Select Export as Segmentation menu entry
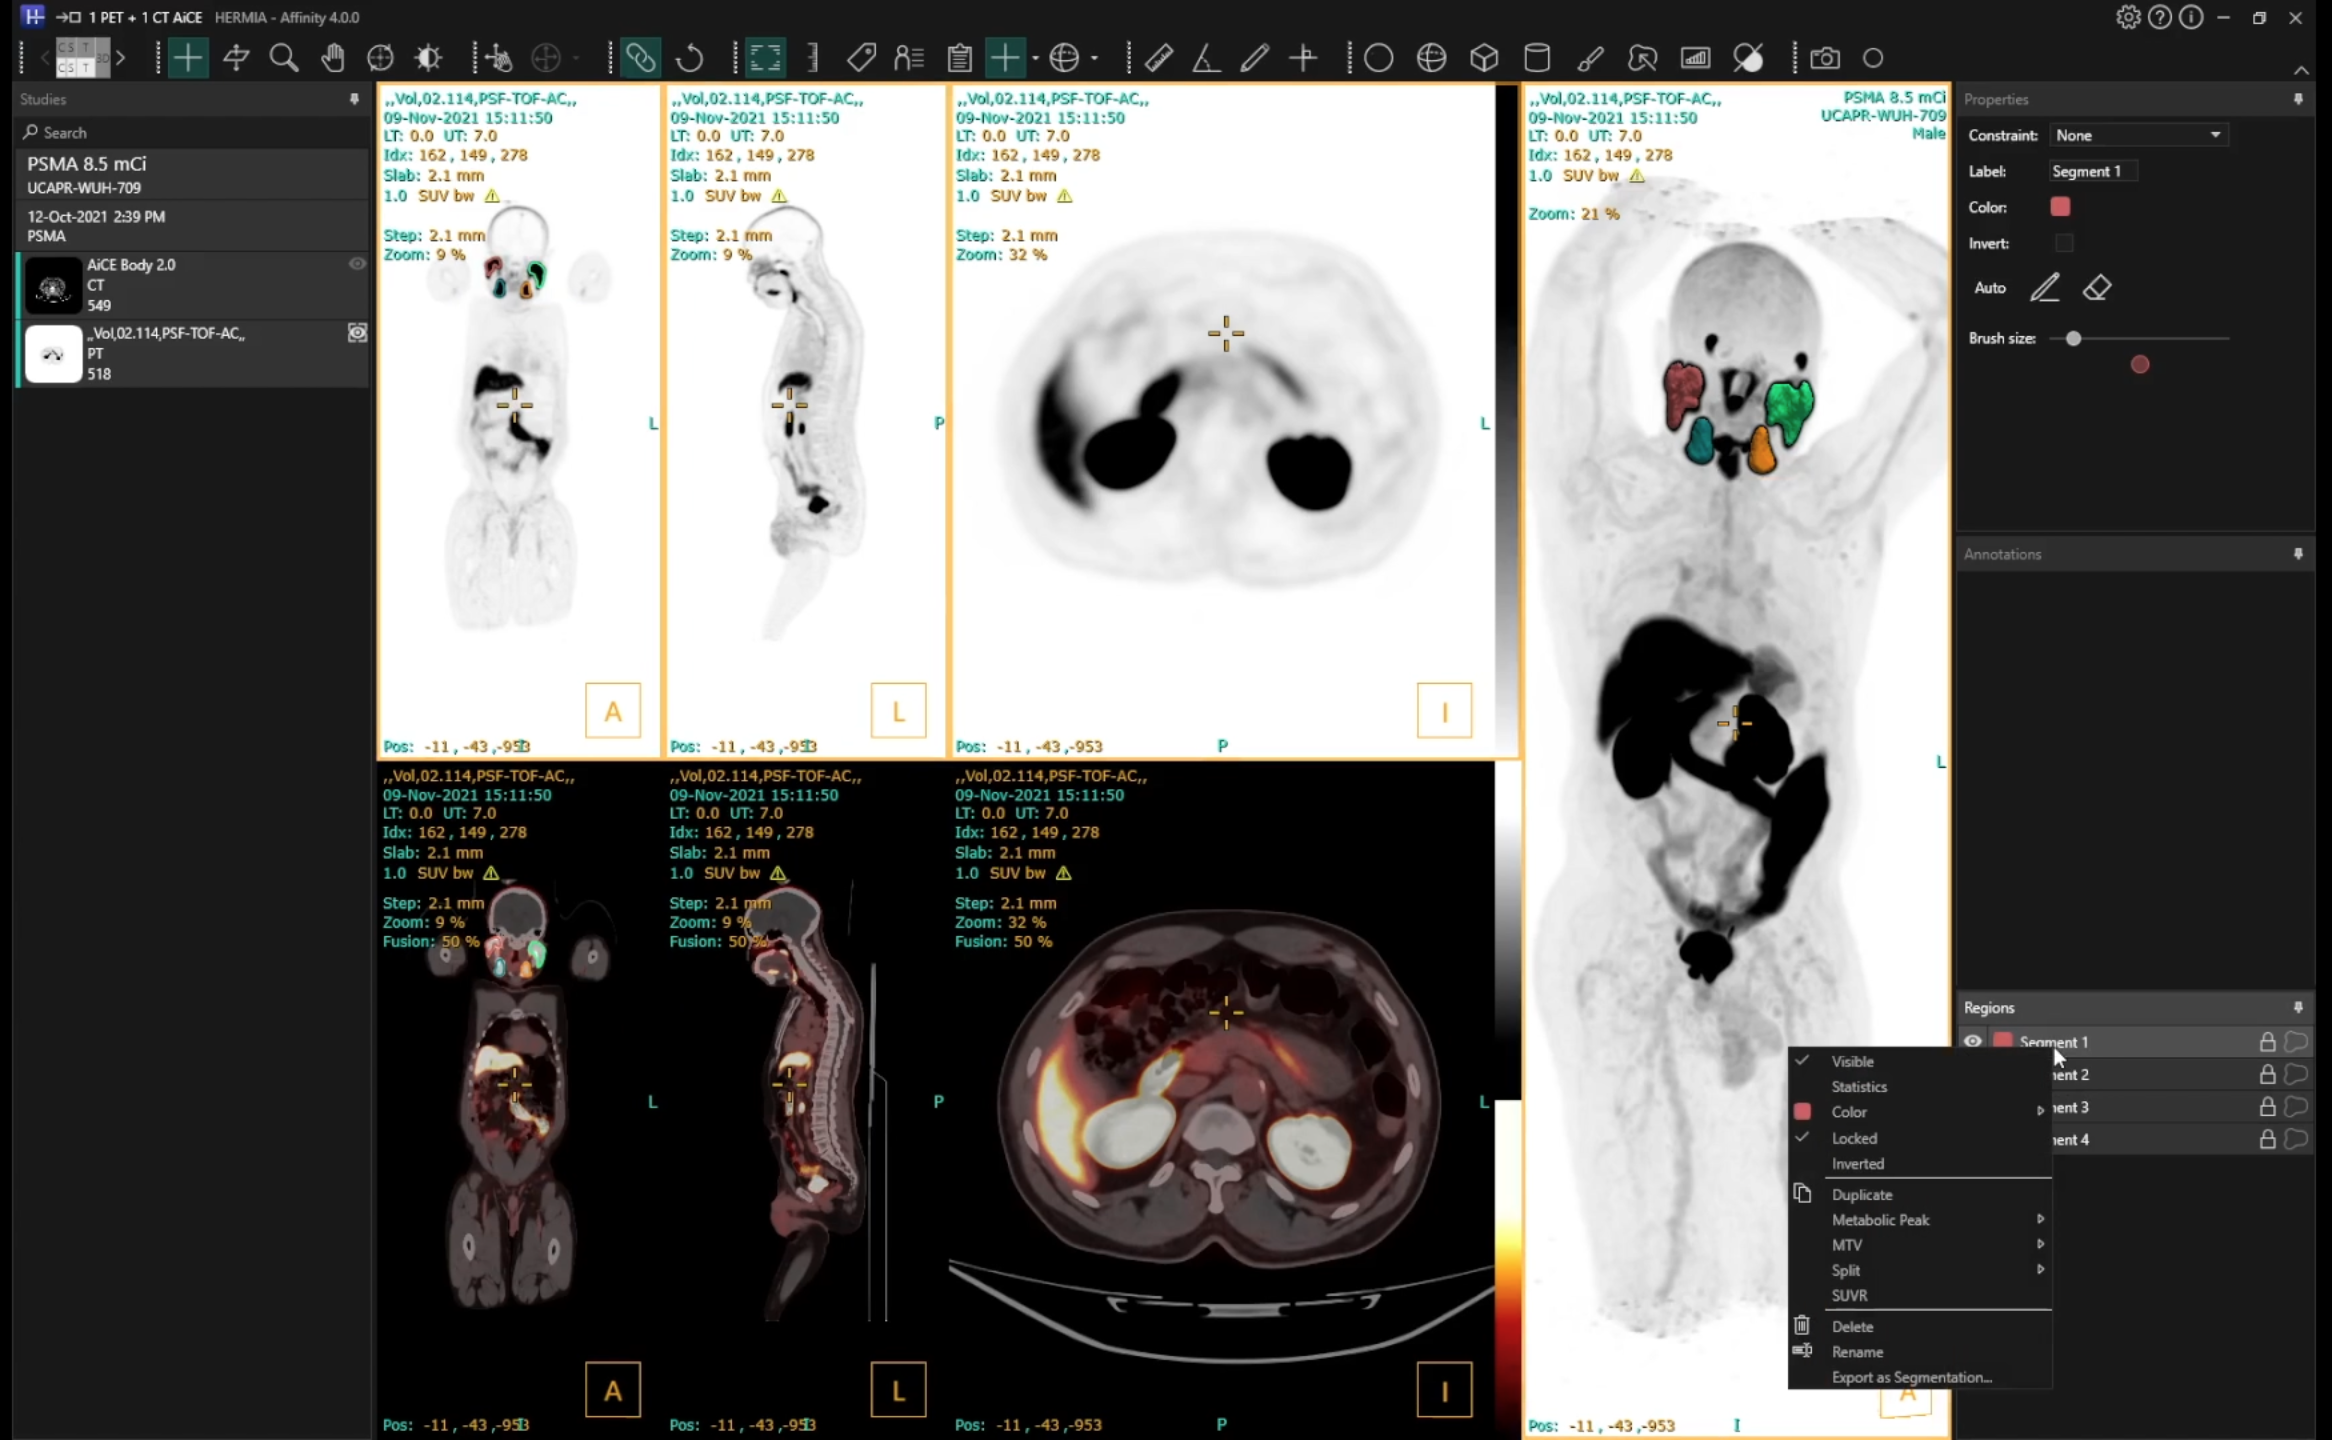 (1911, 1378)
